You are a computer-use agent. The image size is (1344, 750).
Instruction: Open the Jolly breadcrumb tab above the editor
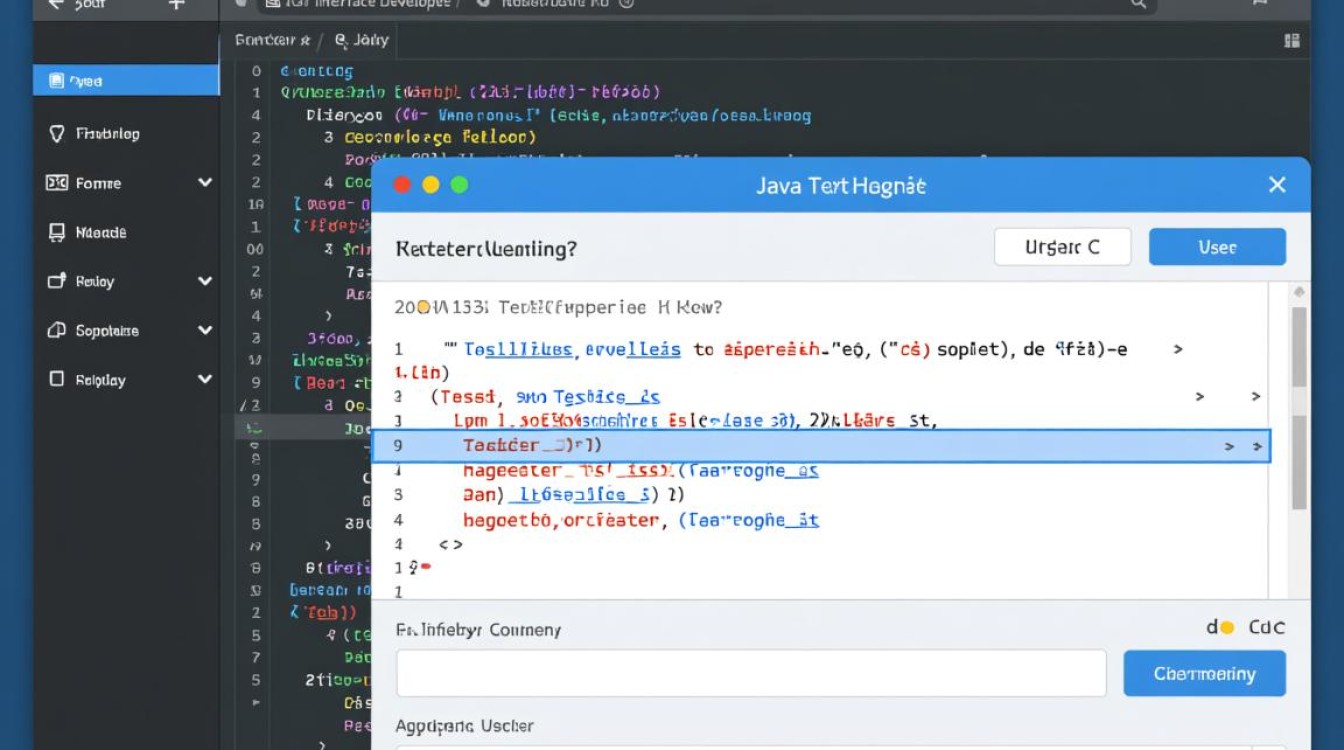(x=362, y=41)
